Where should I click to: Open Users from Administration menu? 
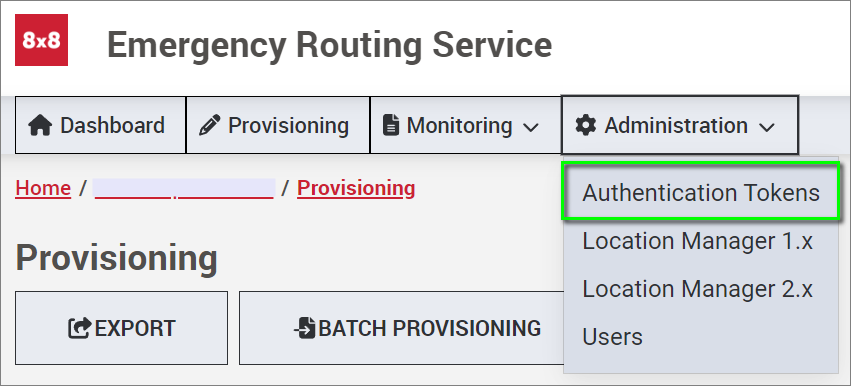click(613, 336)
